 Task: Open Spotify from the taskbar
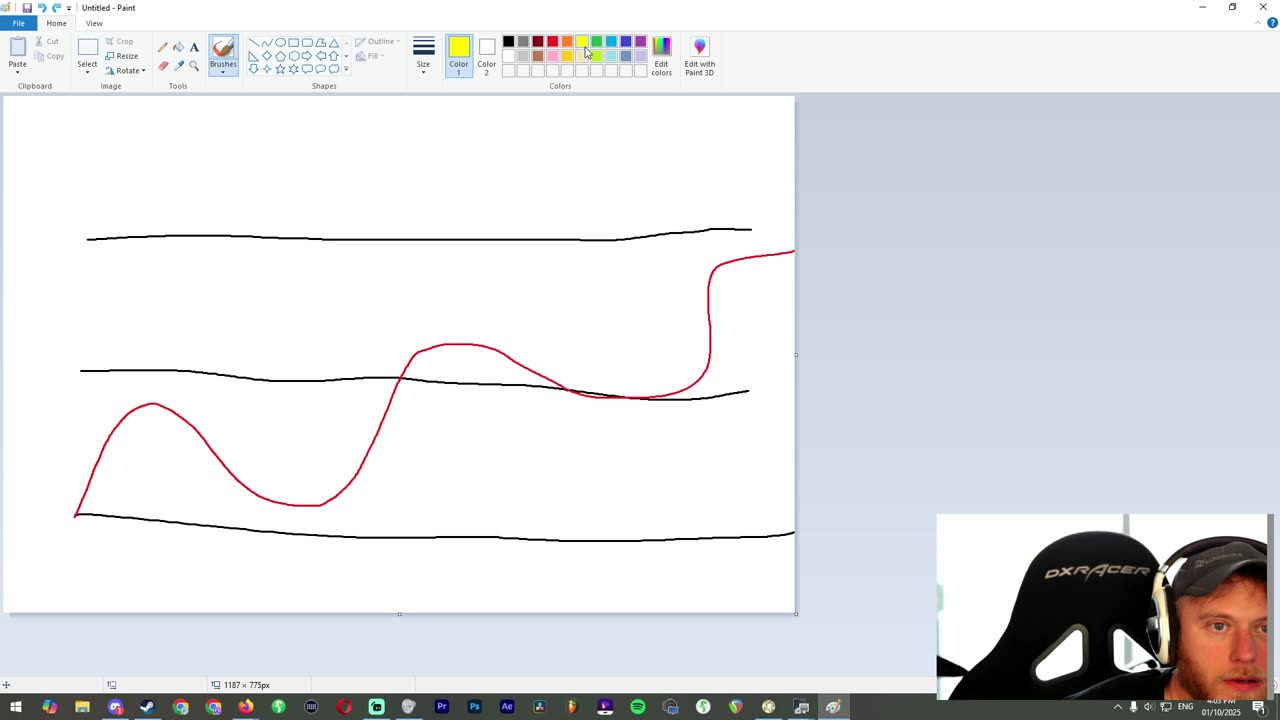[x=638, y=707]
